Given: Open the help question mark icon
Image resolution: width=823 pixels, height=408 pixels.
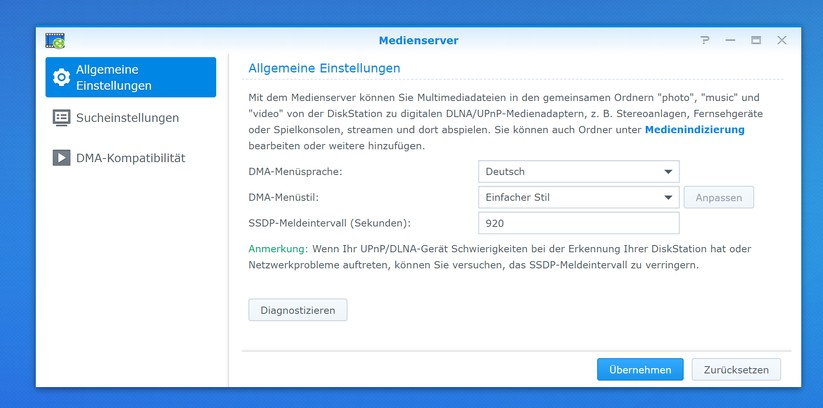Looking at the screenshot, I should coord(705,40).
